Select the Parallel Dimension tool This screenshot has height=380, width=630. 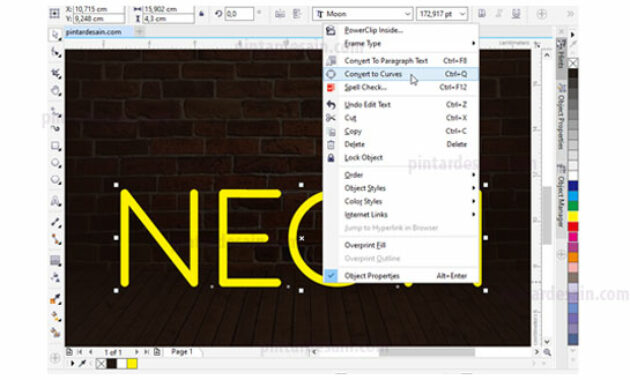point(55,222)
